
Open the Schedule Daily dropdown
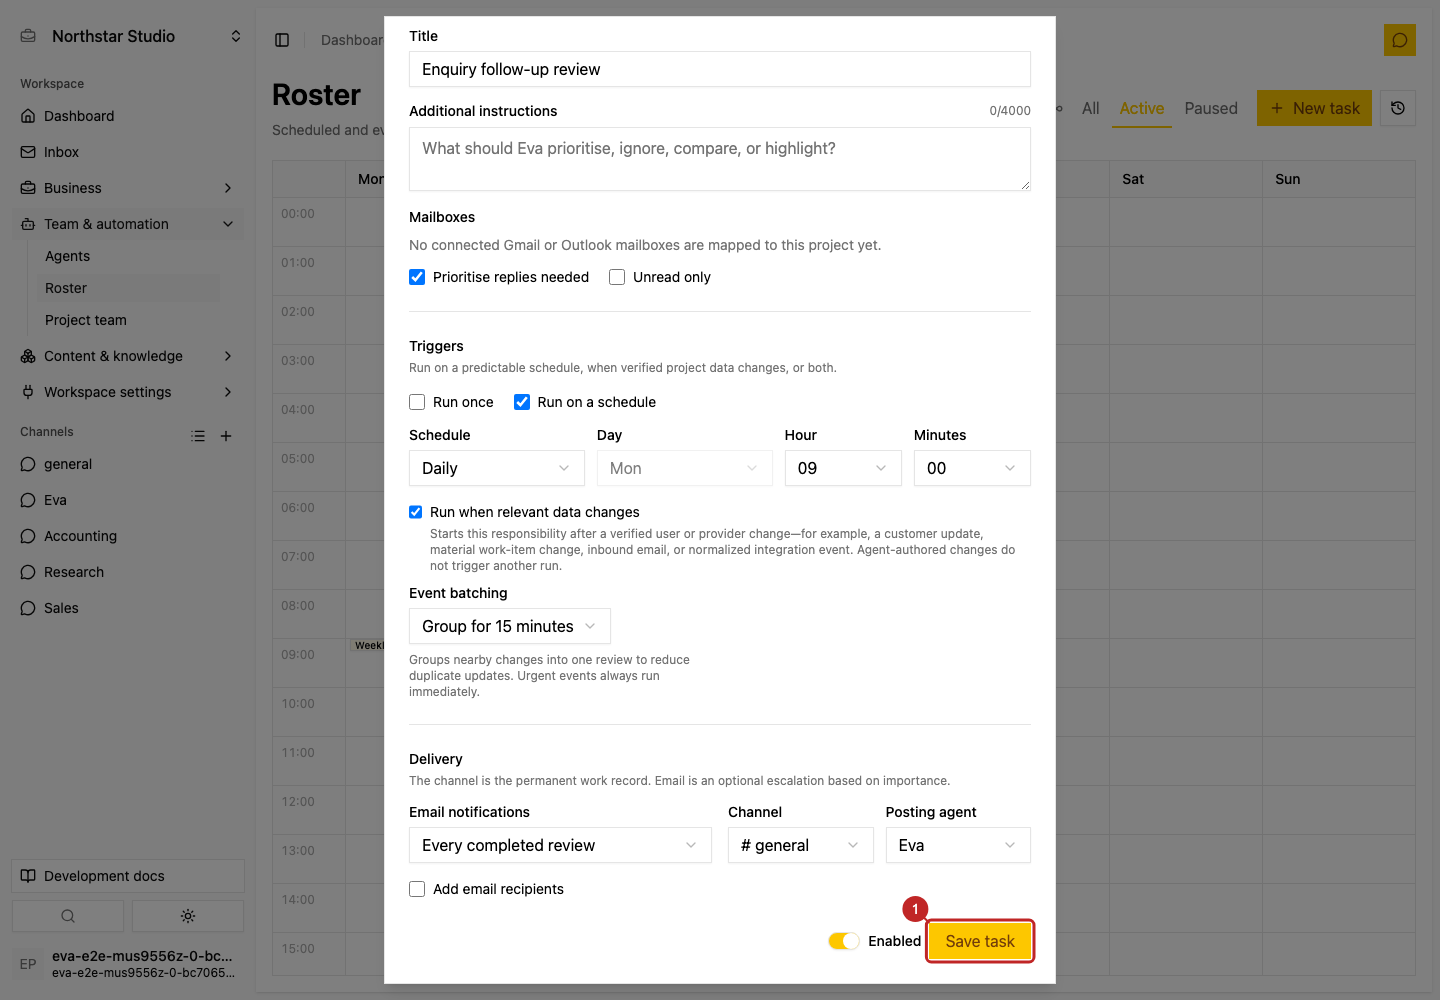(497, 468)
